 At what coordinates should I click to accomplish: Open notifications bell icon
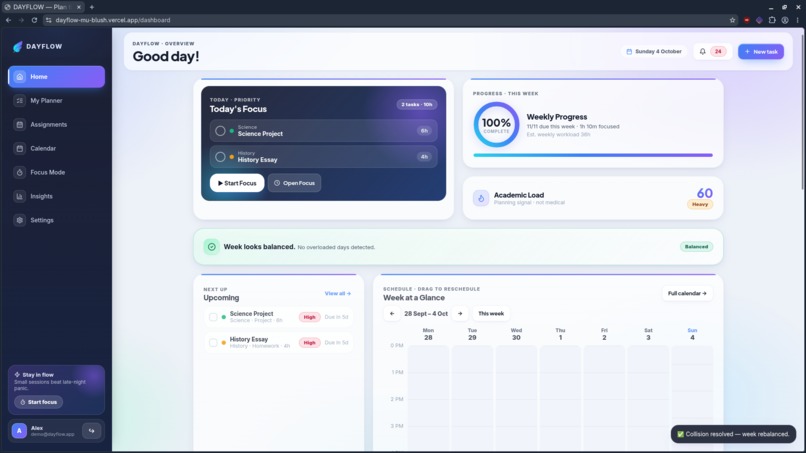(x=703, y=51)
